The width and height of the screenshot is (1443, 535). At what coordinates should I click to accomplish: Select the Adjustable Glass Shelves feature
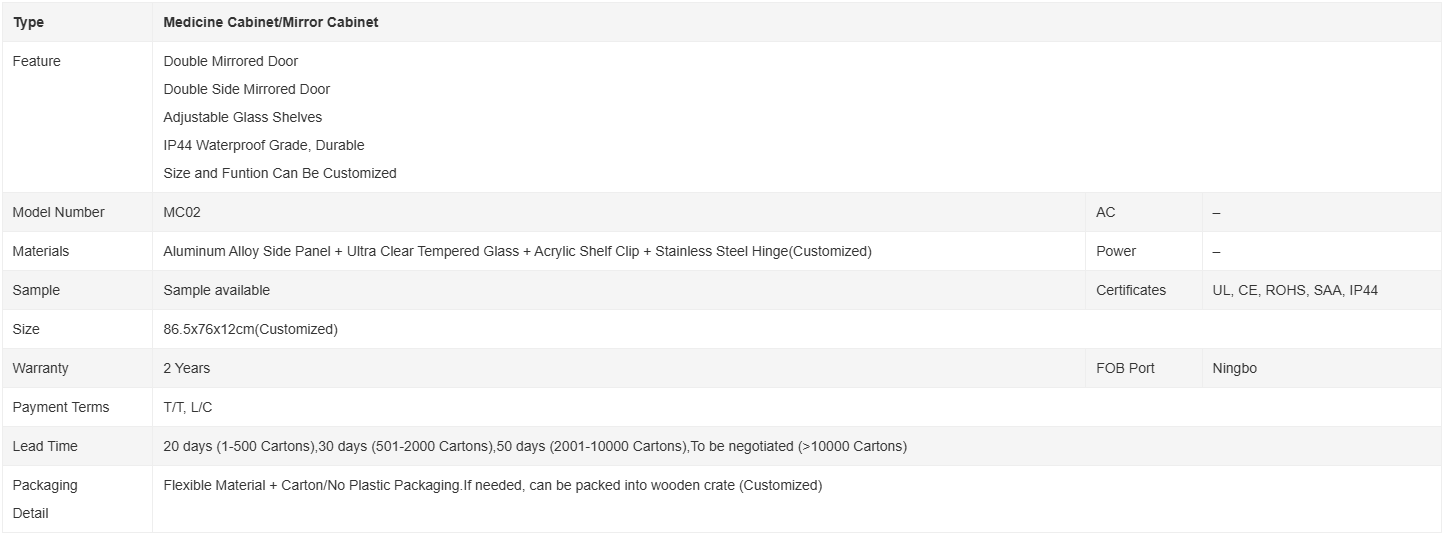pyautogui.click(x=243, y=117)
